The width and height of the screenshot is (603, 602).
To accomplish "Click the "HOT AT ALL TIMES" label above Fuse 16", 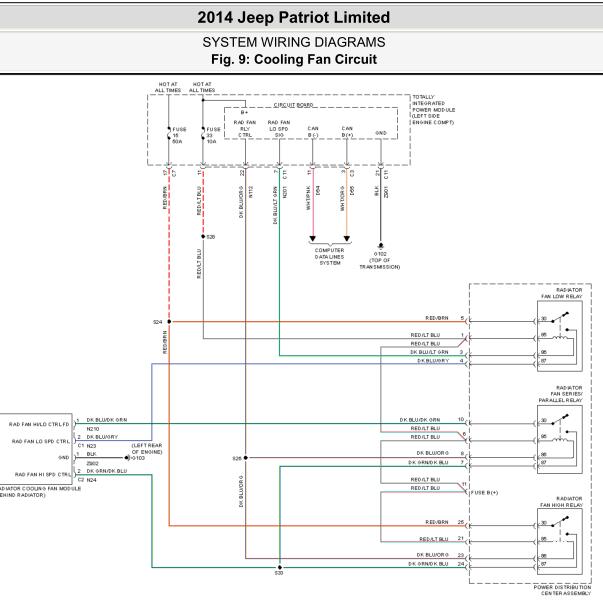I will coord(168,87).
